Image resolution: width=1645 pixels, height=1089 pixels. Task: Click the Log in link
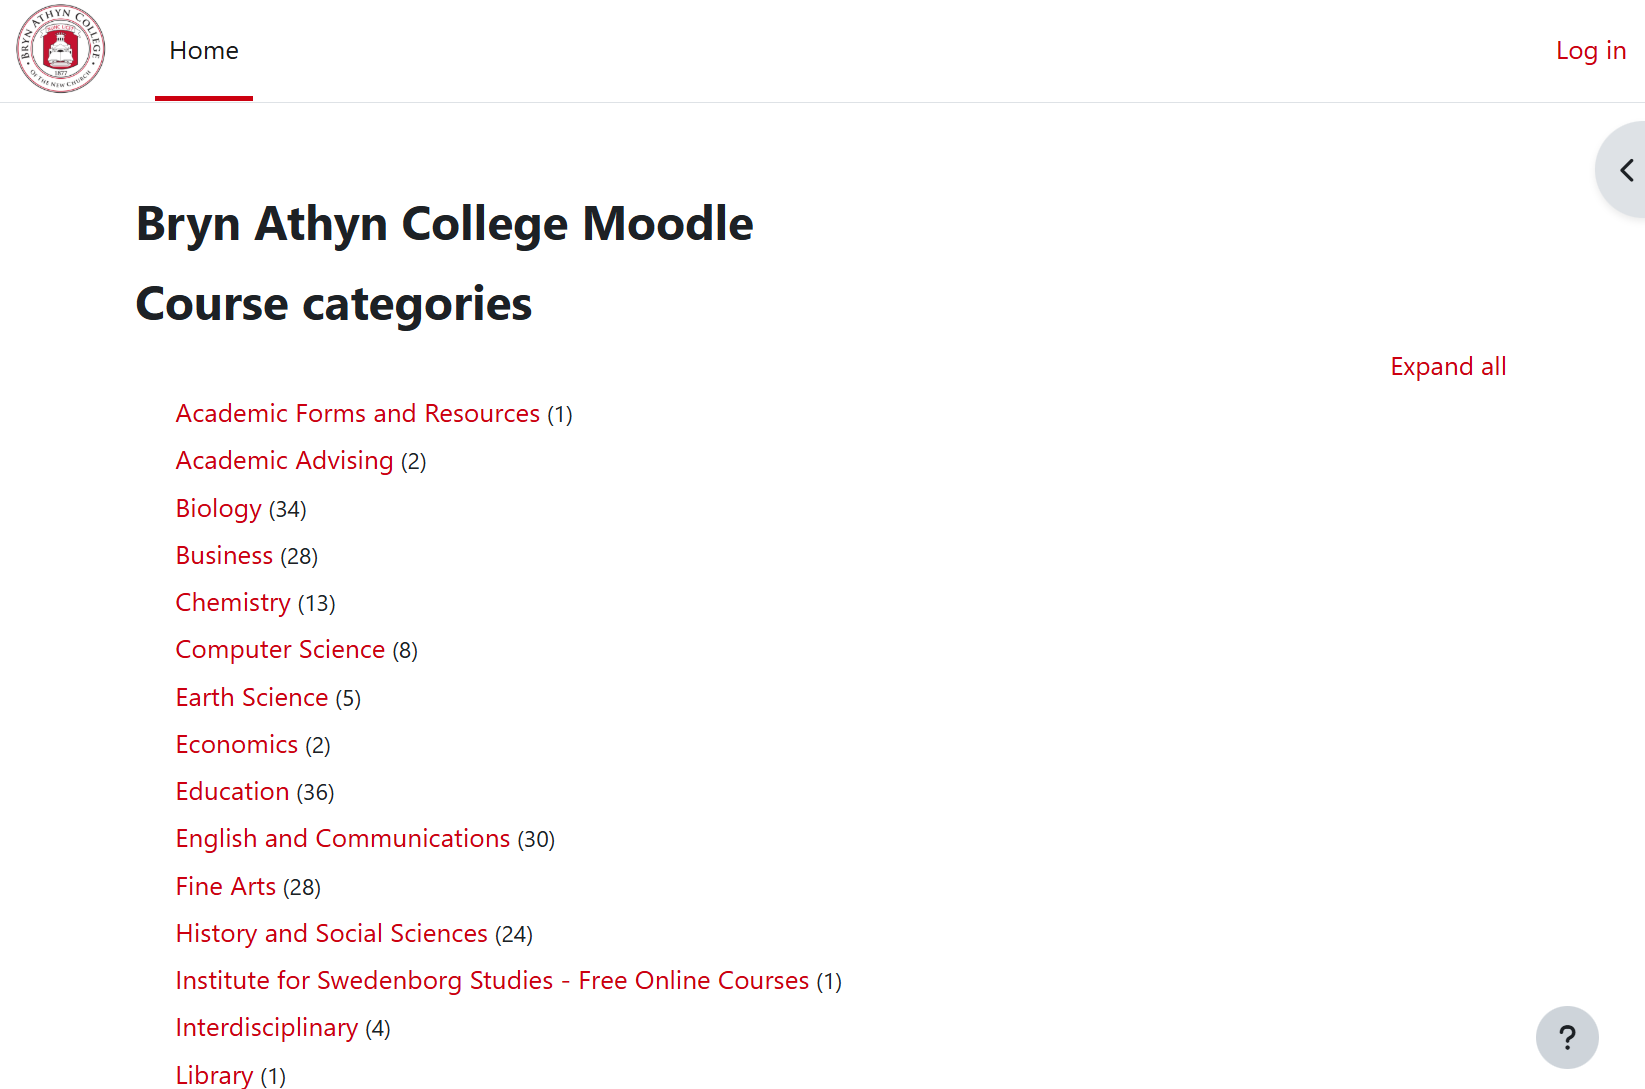pos(1591,50)
